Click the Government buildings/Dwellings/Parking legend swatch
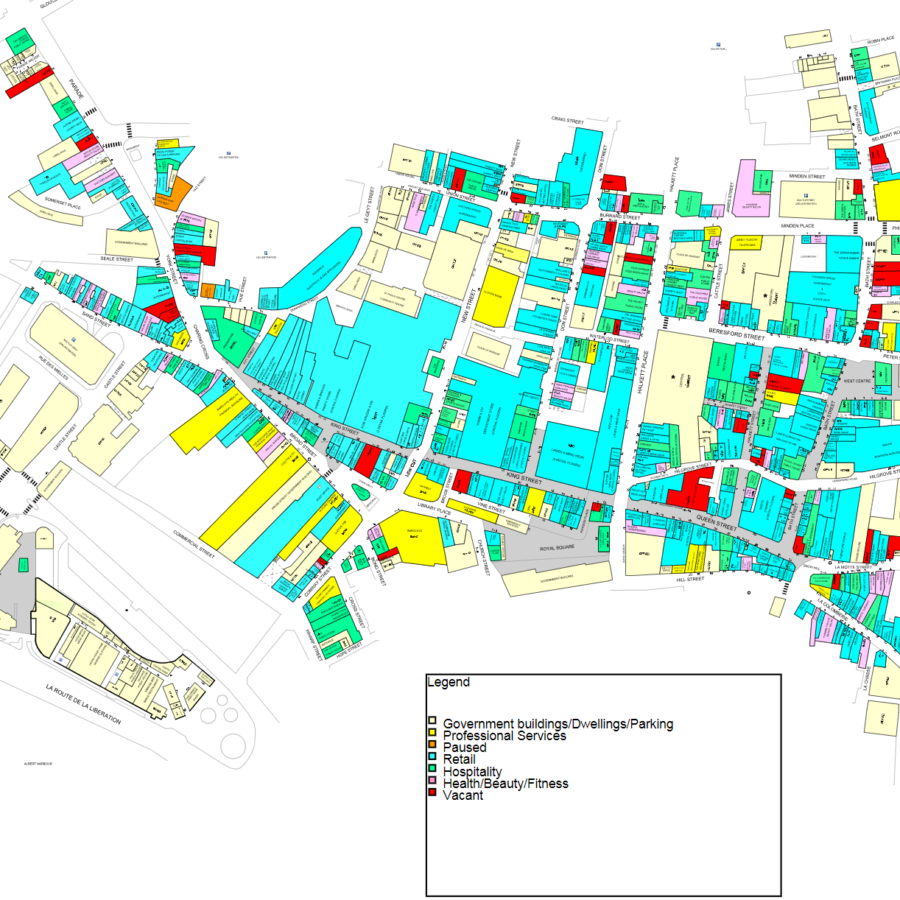This screenshot has width=900, height=900. pyautogui.click(x=432, y=721)
